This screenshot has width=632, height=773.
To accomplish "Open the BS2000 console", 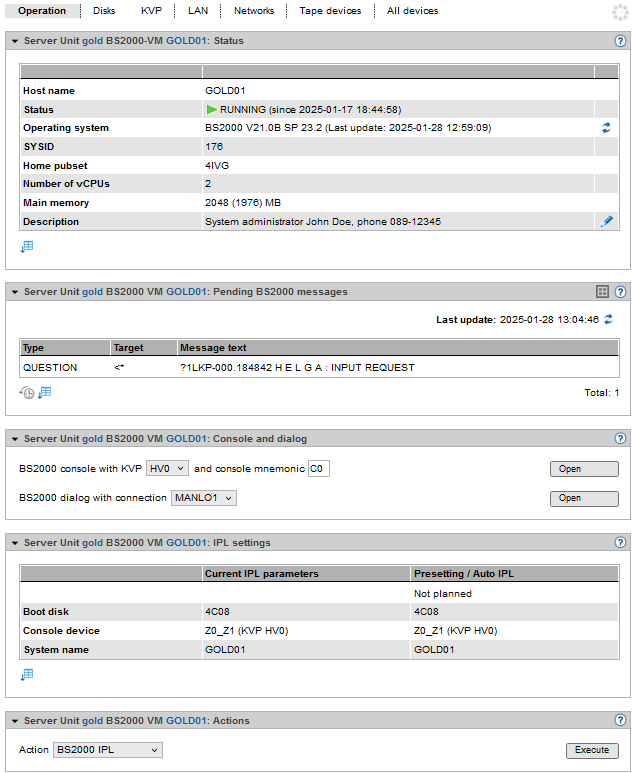I will (x=584, y=469).
